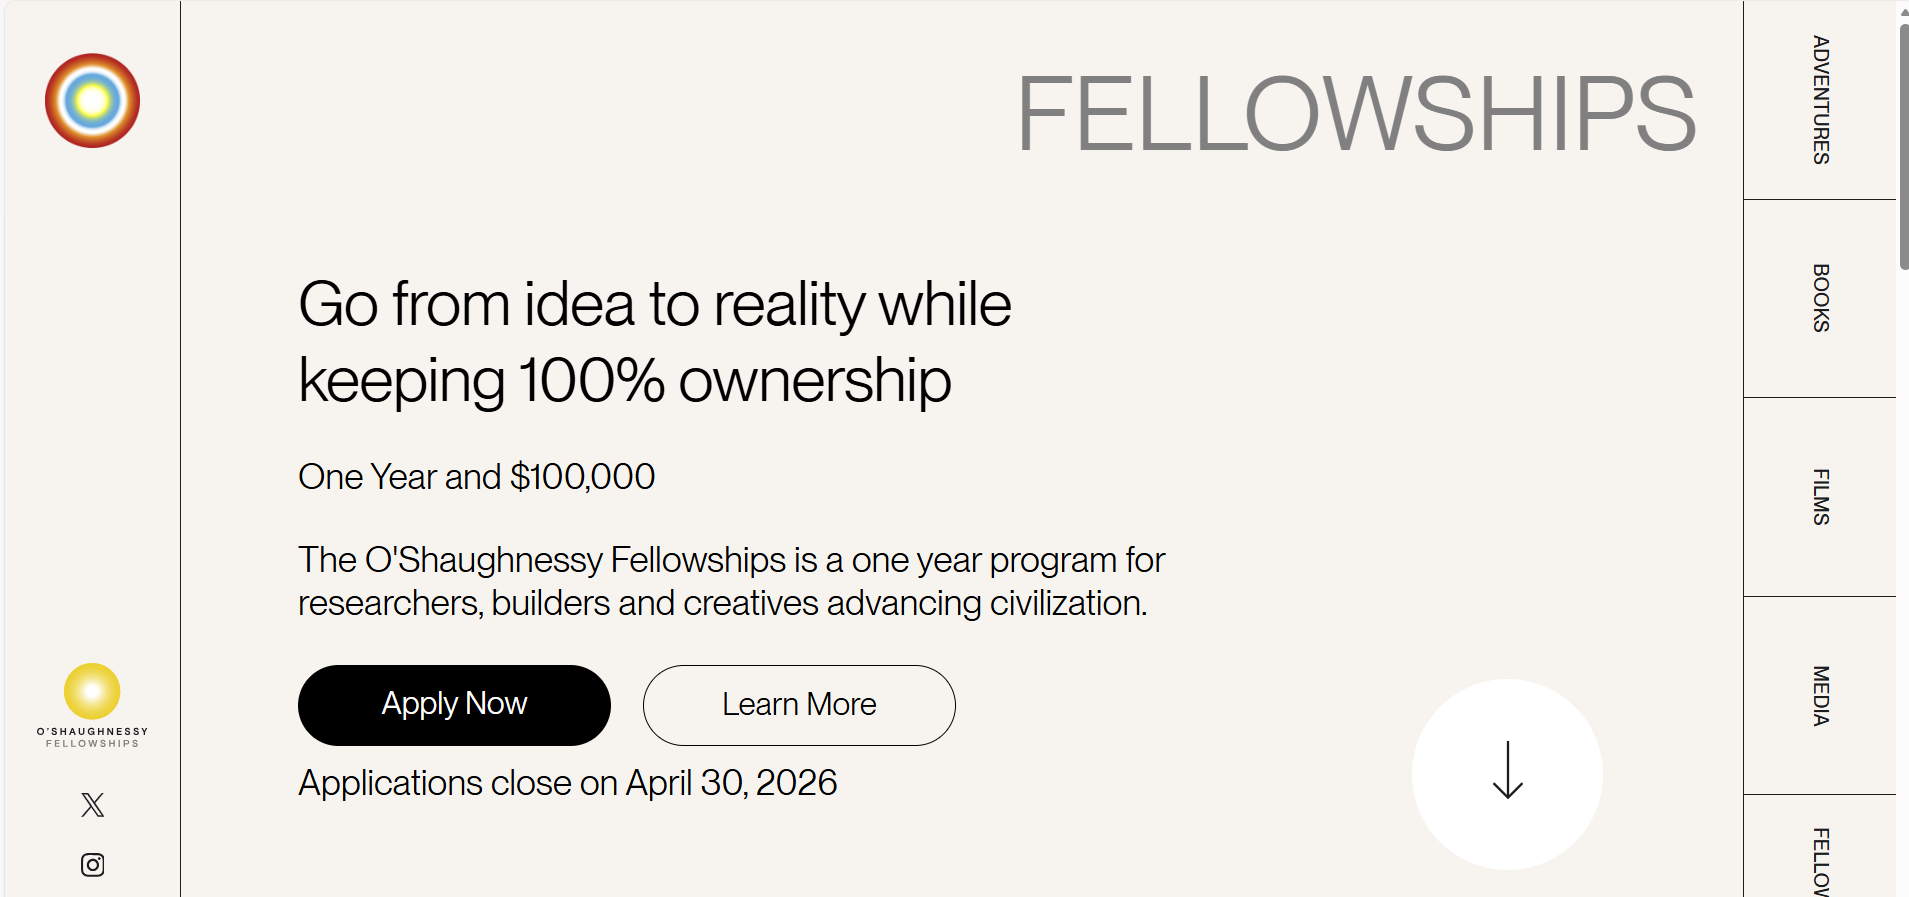
Task: Click the large FELLOWSHIPS page heading
Action: pos(1355,115)
